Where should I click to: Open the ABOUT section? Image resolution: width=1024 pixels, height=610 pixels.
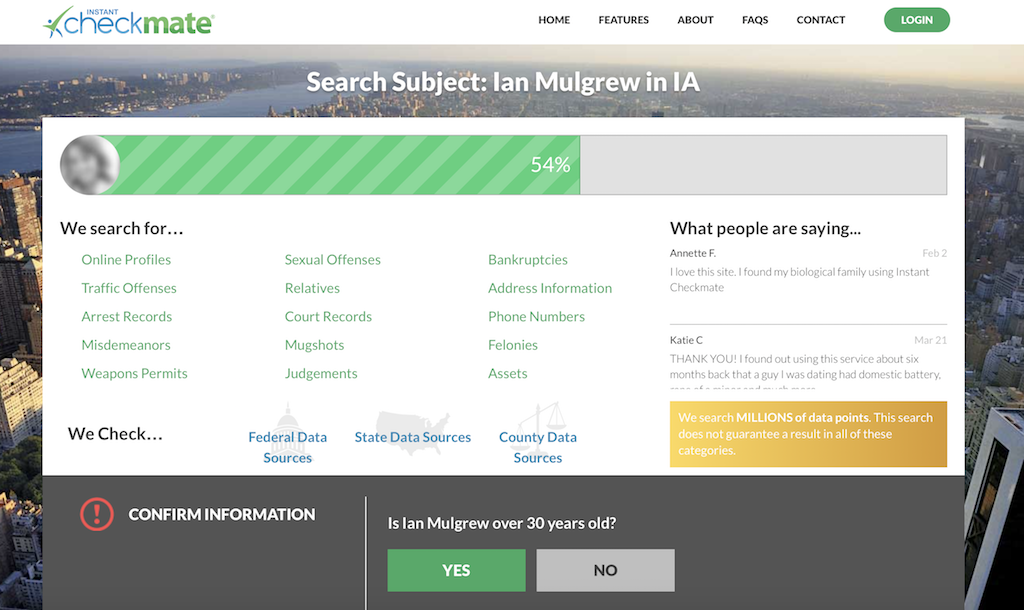click(695, 19)
